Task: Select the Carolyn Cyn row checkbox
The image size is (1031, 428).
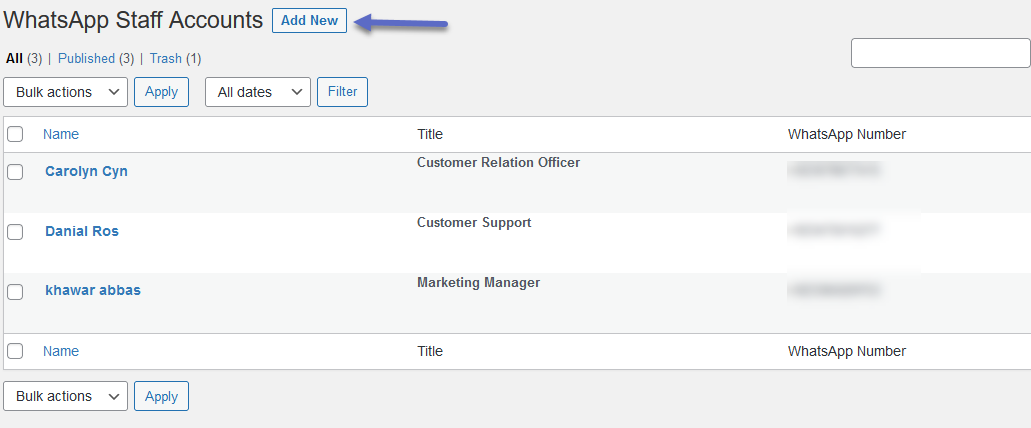Action: point(15,171)
